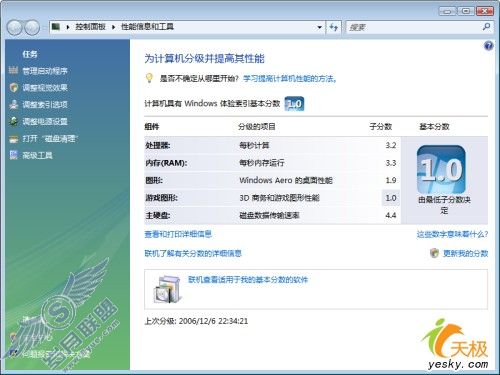Viewport: 500px width, 375px height.
Task: Select the 内存(RAM) row label
Action: click(166, 163)
